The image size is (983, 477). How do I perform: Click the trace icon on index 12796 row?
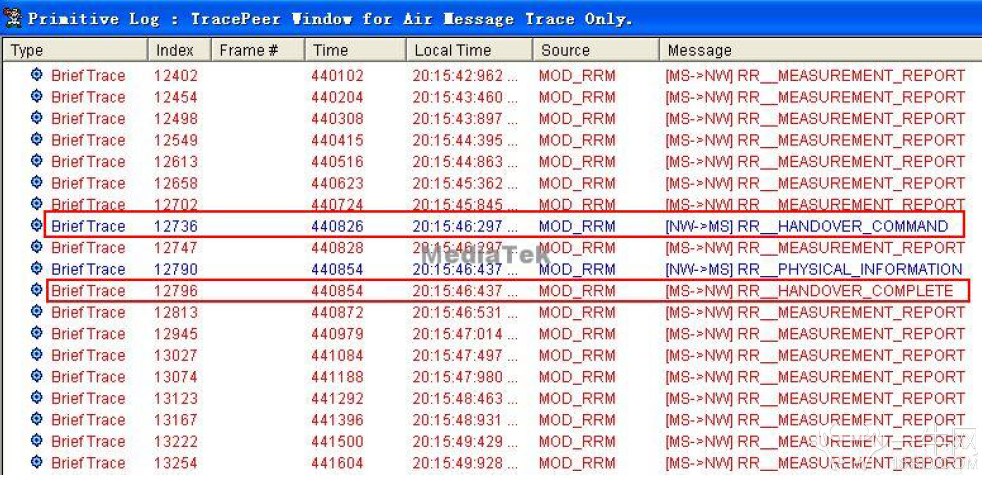coord(37,290)
